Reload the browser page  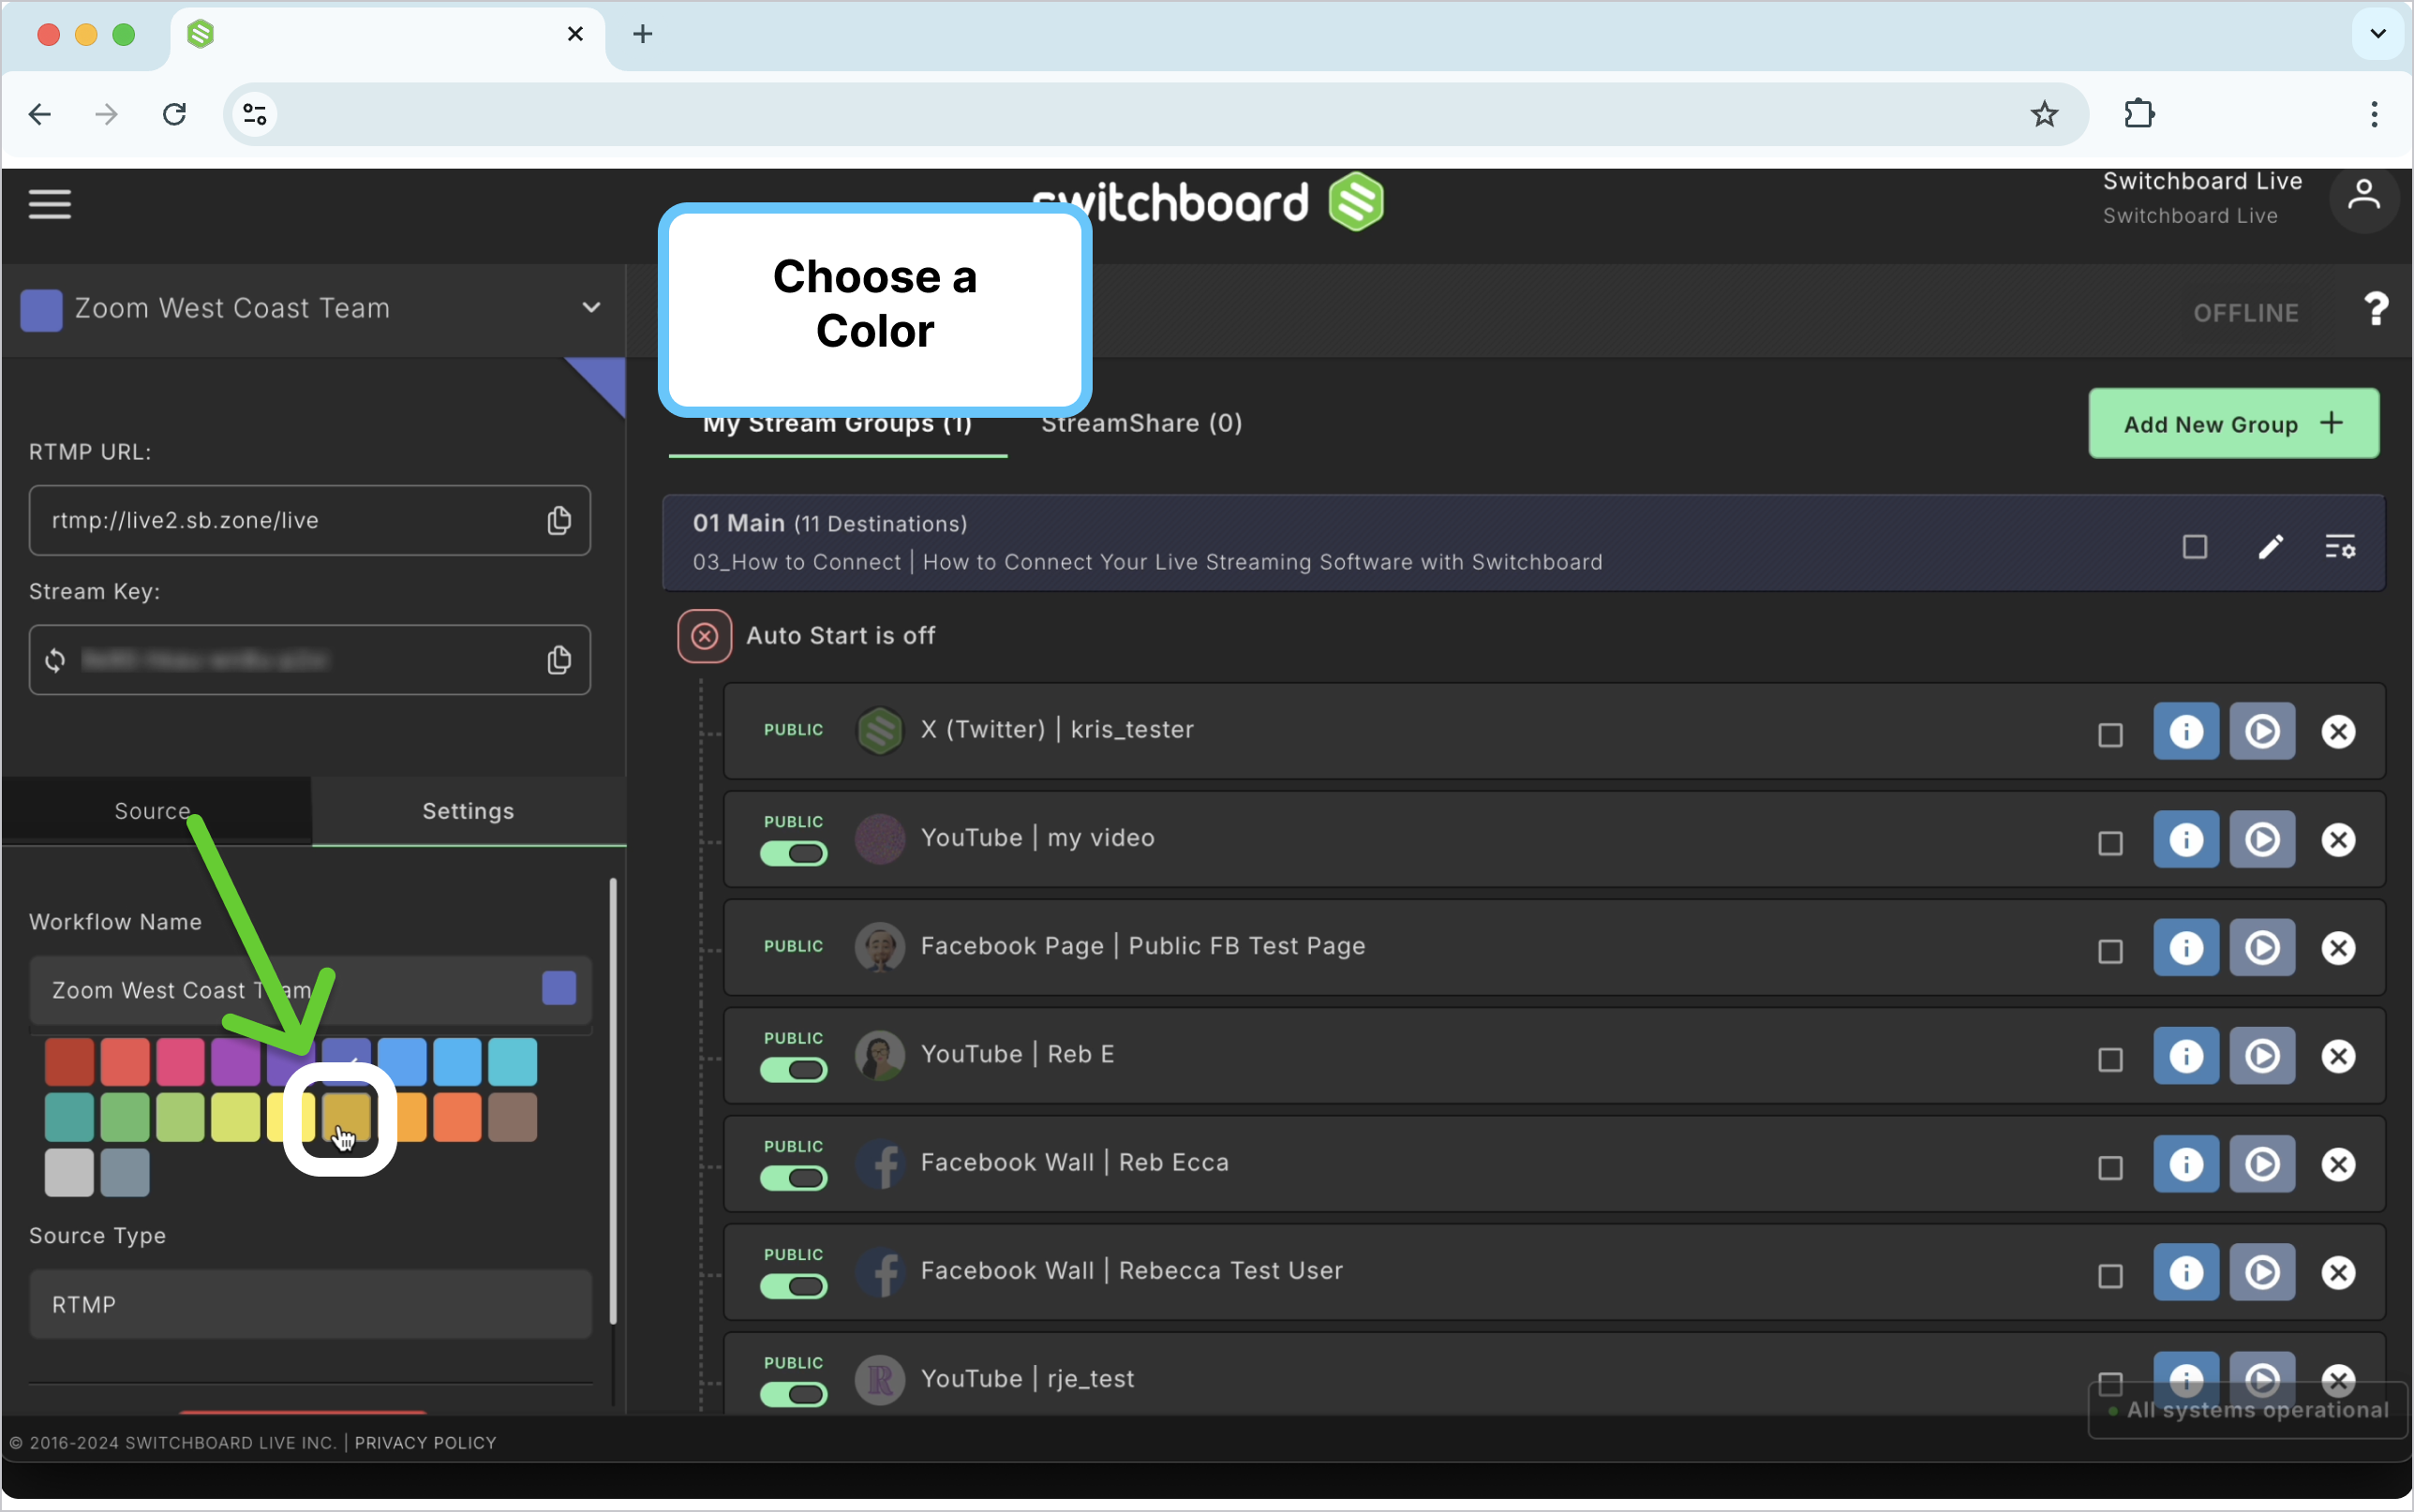174,114
